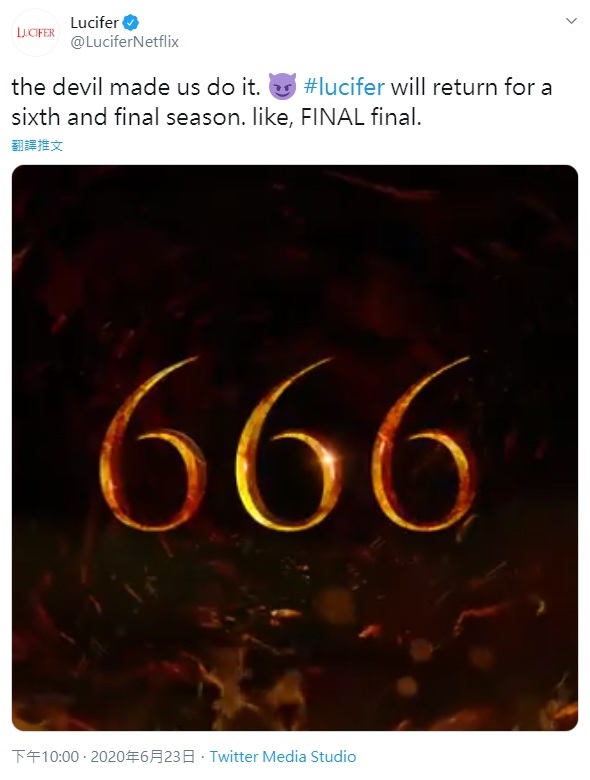The image size is (590, 780).
Task: Select the last golden 6 in the media
Action: [x=424, y=444]
